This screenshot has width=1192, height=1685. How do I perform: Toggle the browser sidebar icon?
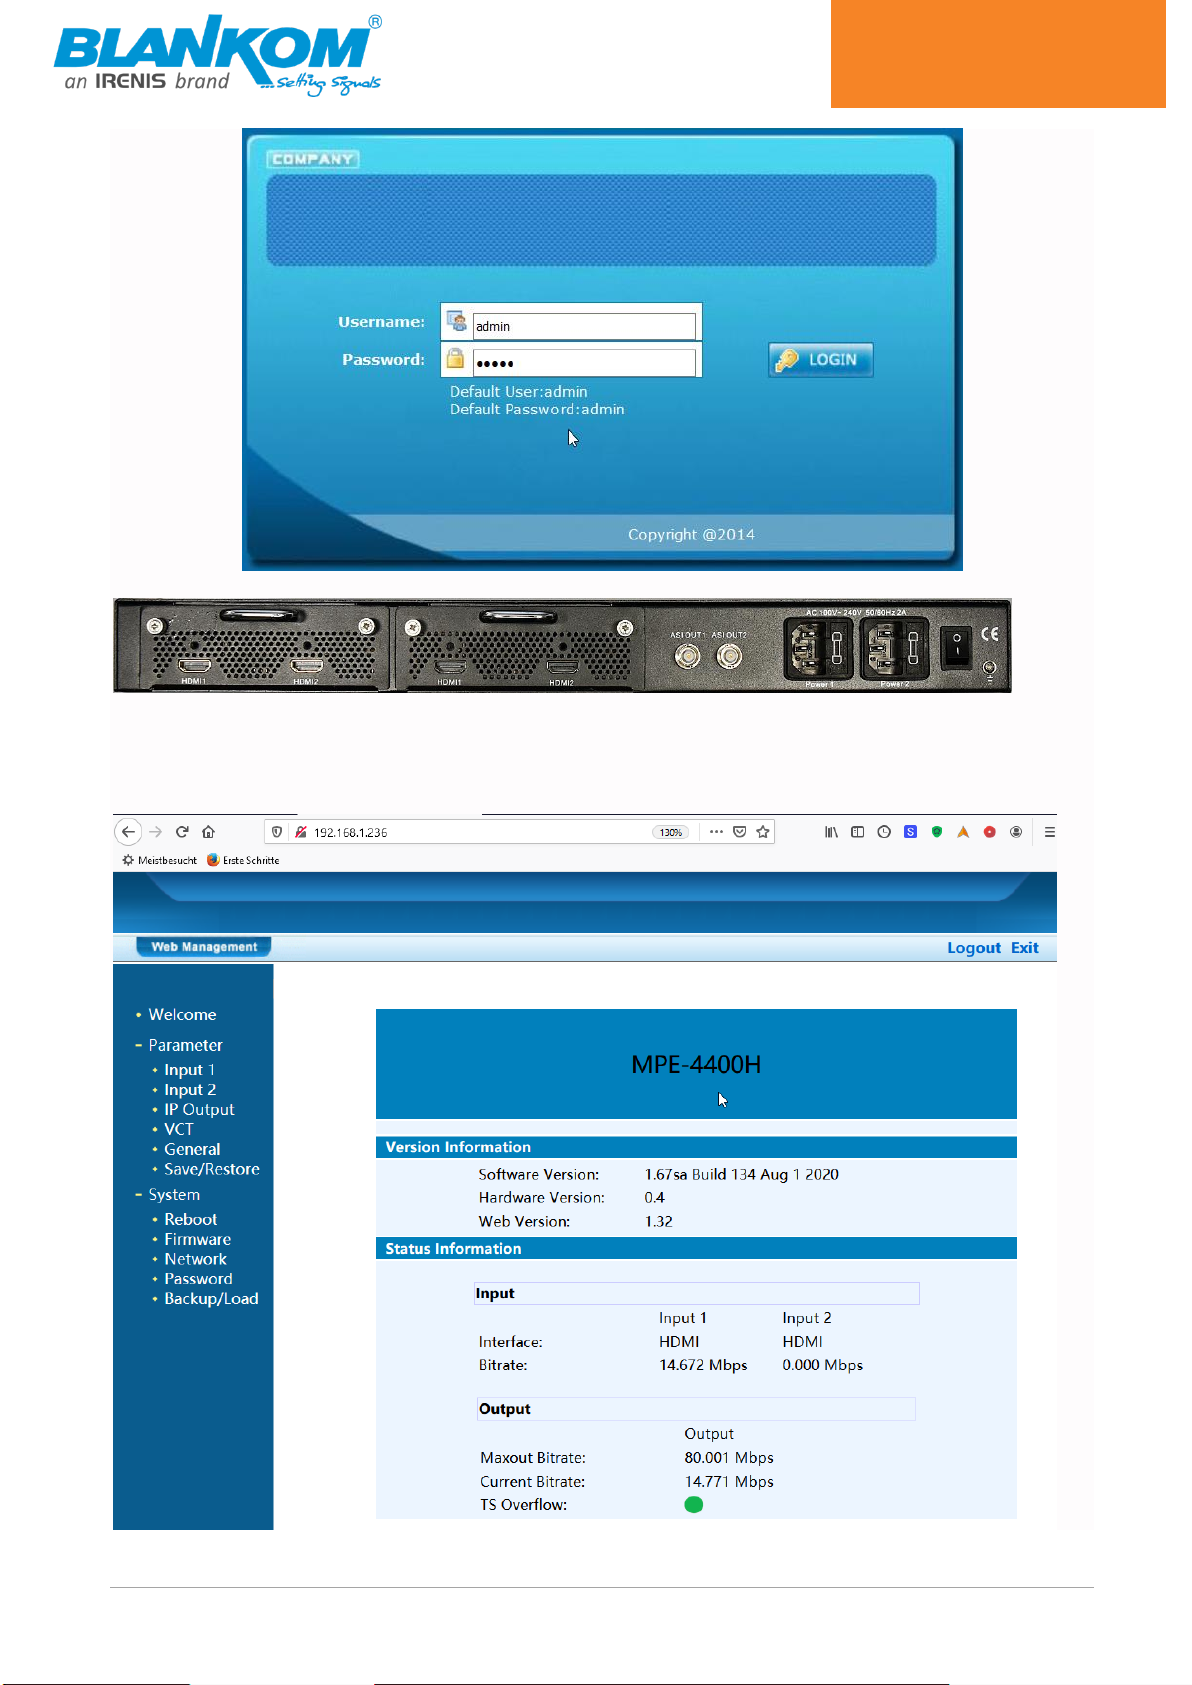(857, 832)
